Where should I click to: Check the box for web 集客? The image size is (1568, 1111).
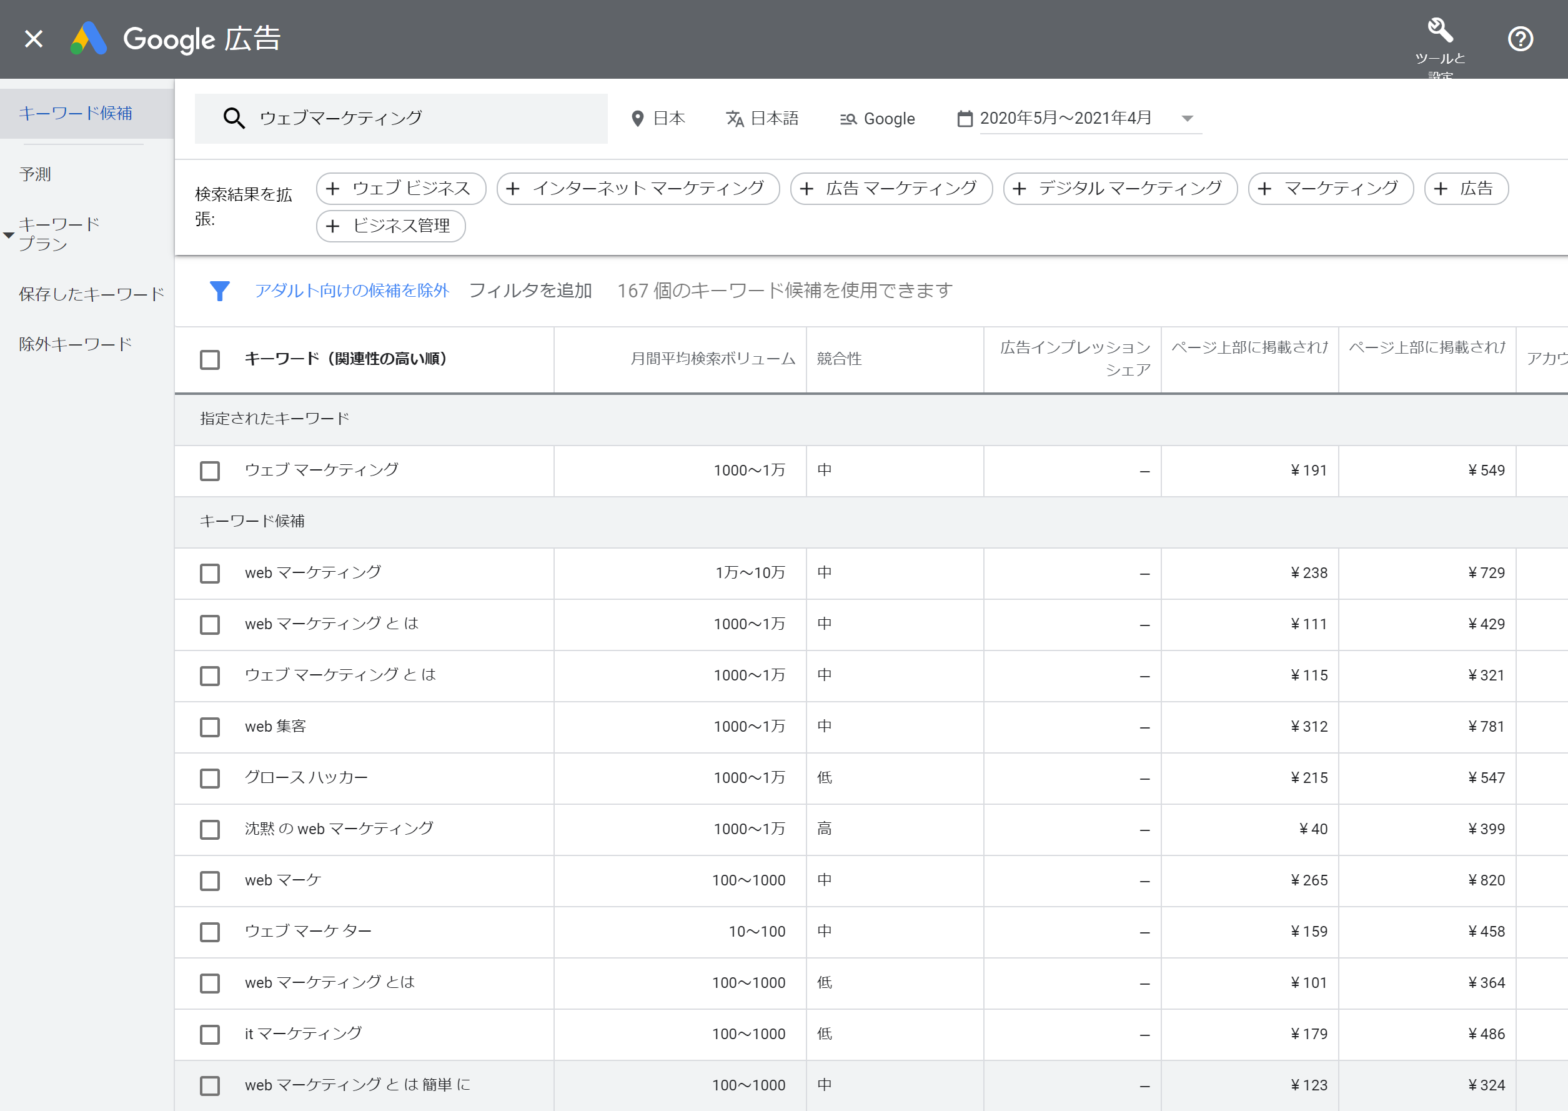pyautogui.click(x=210, y=727)
